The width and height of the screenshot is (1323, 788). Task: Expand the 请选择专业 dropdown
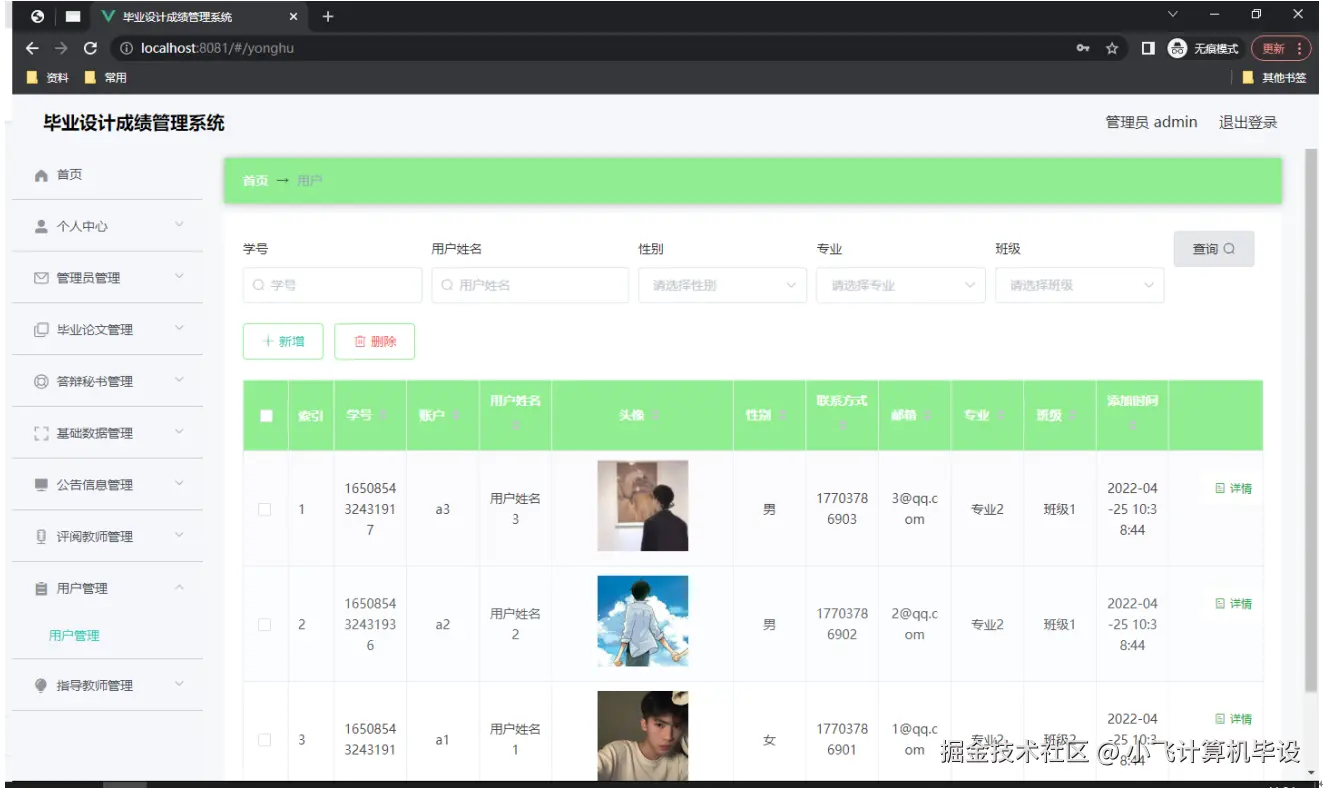click(900, 285)
